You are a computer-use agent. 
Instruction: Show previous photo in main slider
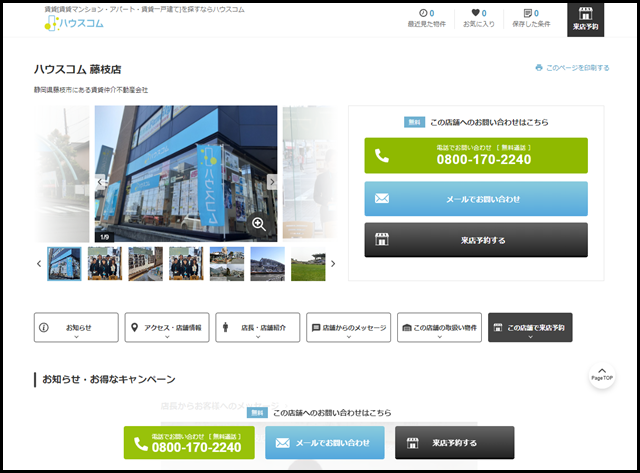pos(100,182)
